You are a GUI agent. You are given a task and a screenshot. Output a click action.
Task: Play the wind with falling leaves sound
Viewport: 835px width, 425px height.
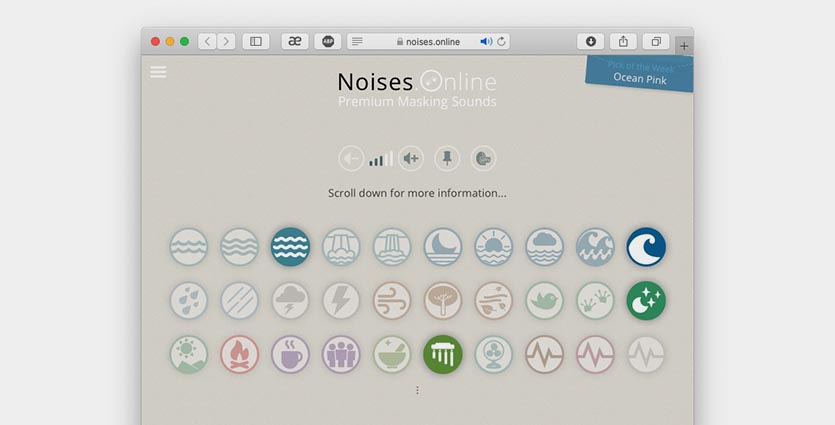coord(494,301)
